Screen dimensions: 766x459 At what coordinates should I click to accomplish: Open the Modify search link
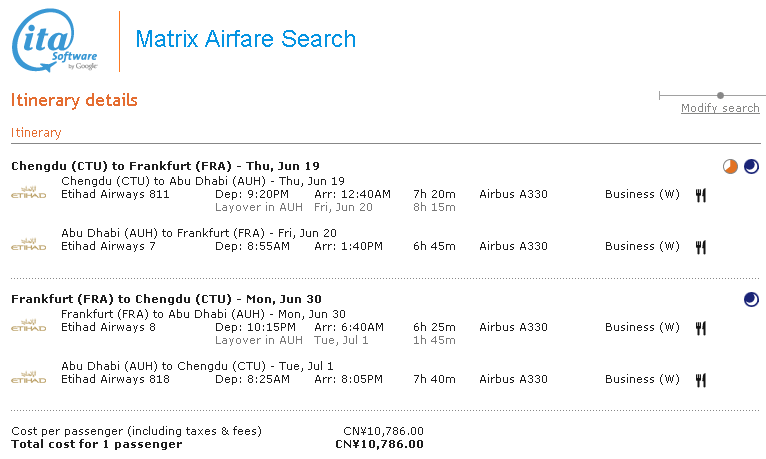720,109
